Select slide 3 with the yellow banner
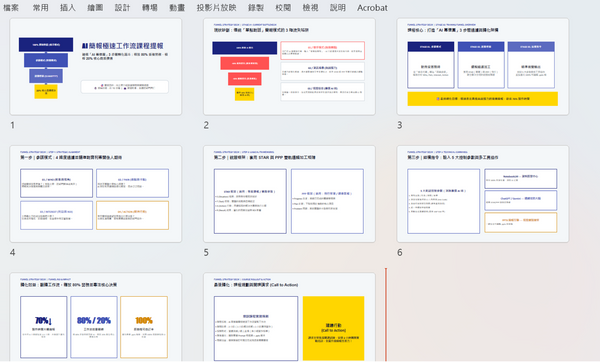 click(x=483, y=67)
